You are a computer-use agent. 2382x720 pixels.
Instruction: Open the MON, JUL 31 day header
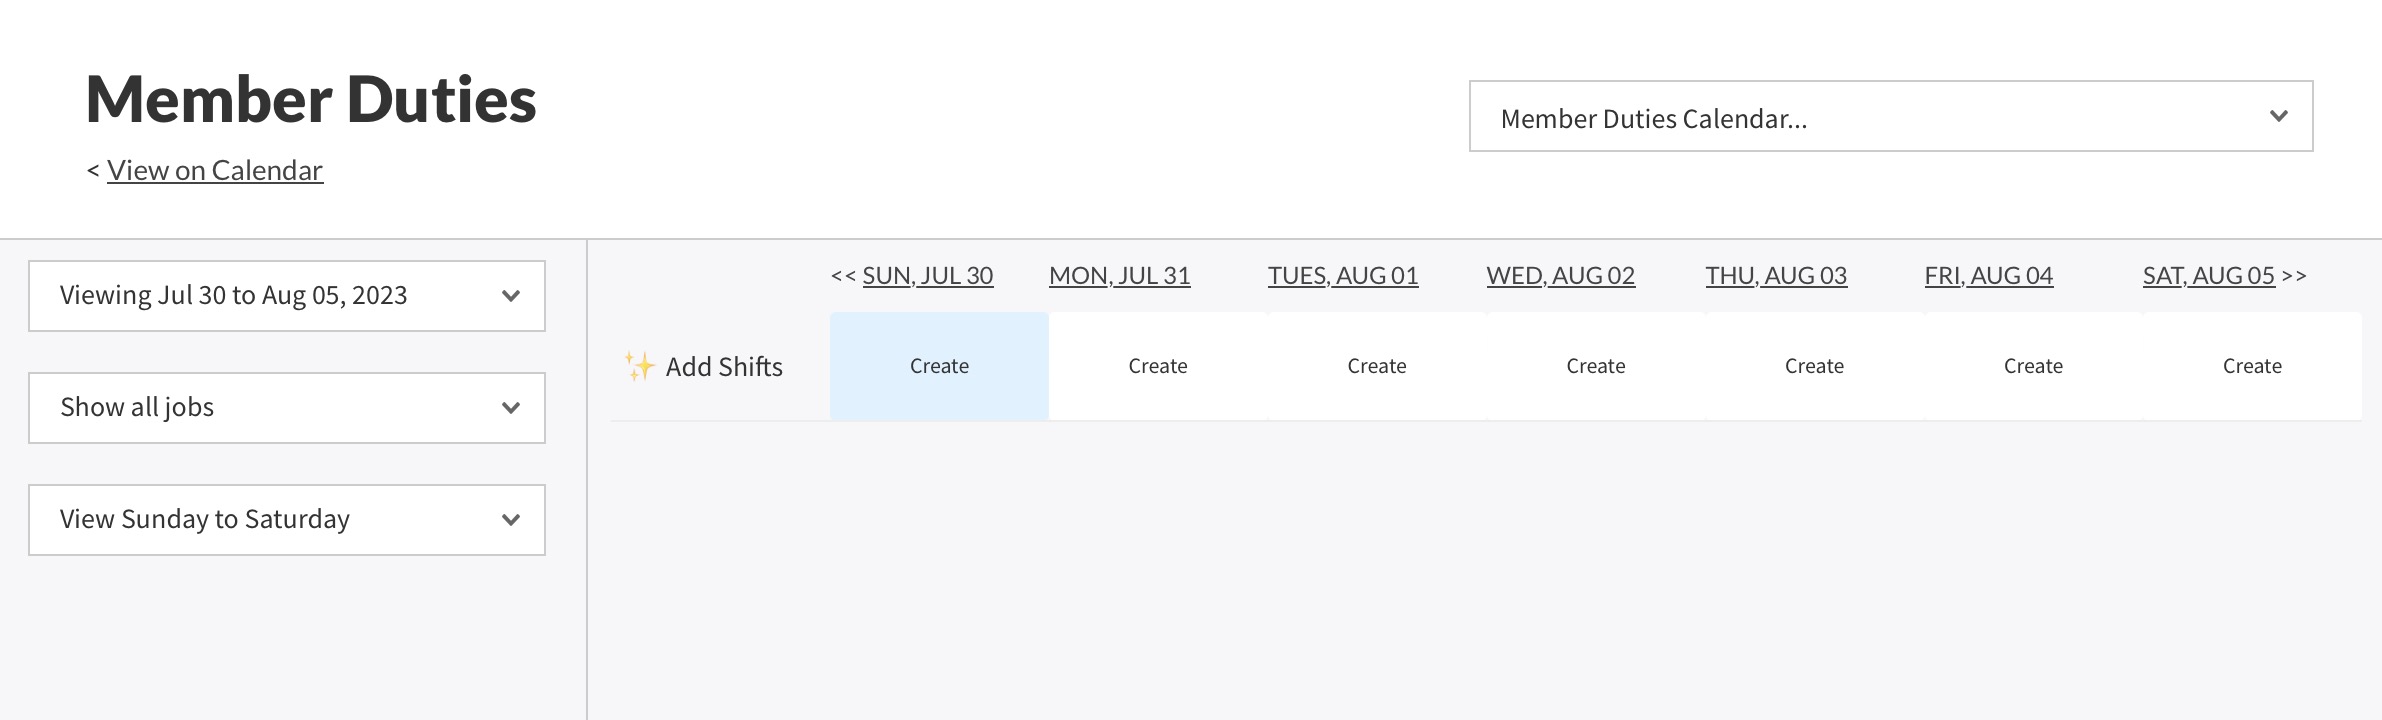[1119, 276]
